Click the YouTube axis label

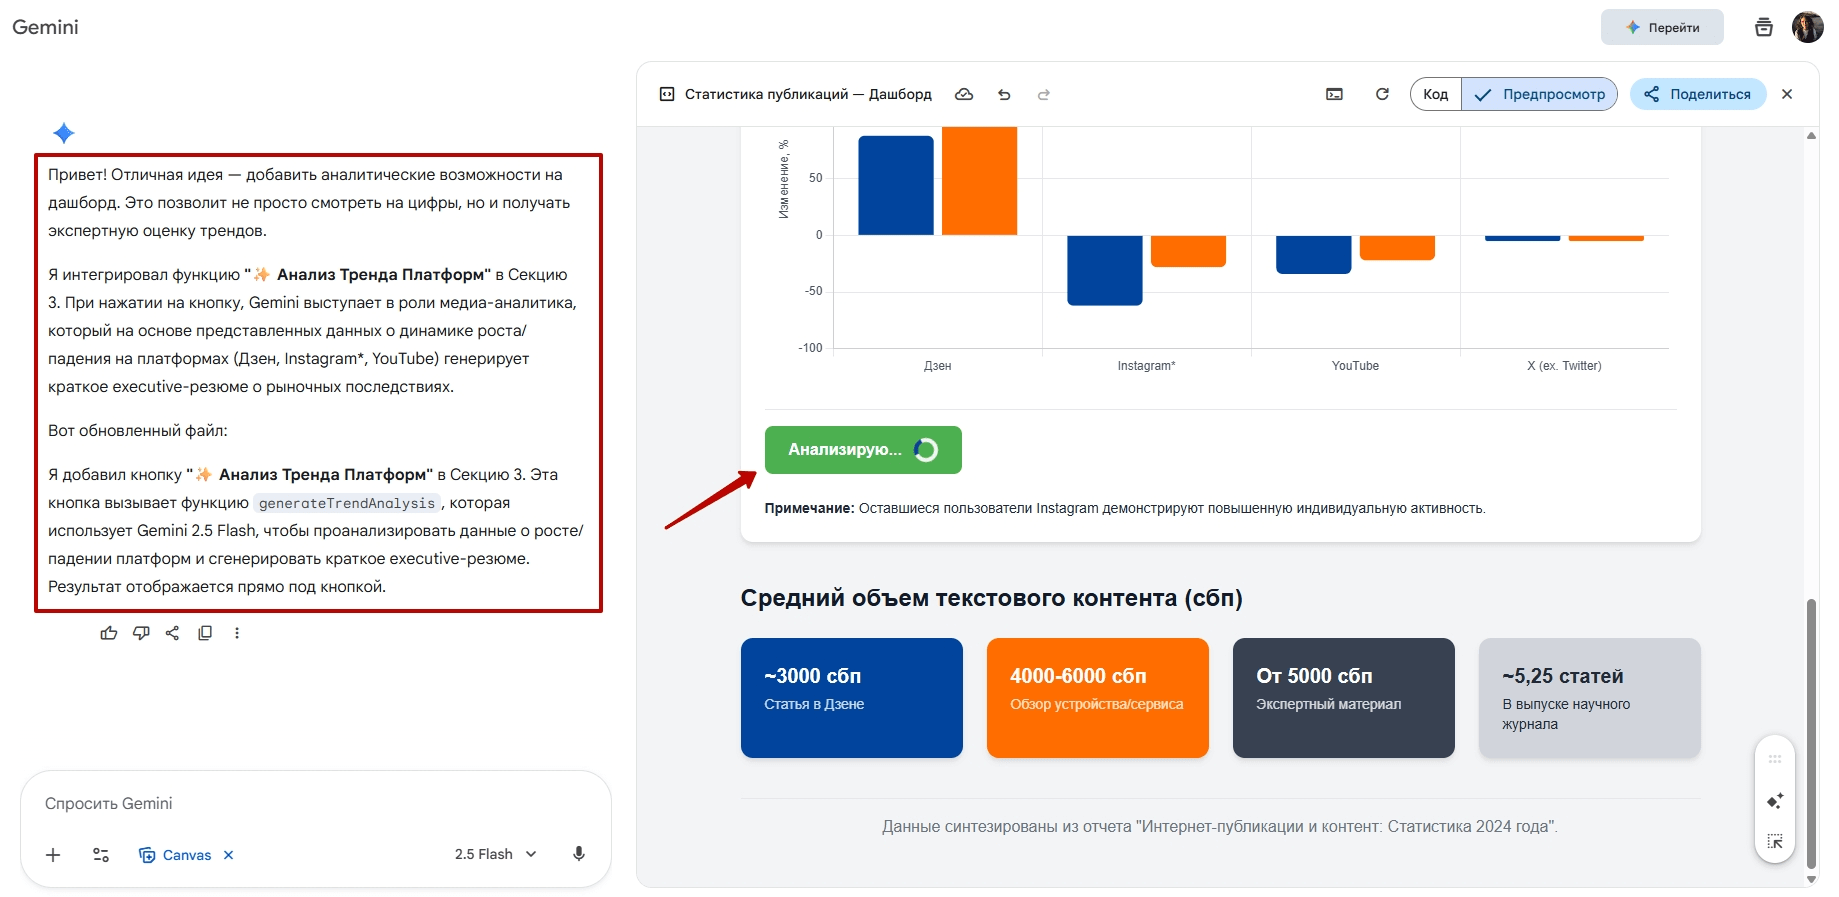1355,366
